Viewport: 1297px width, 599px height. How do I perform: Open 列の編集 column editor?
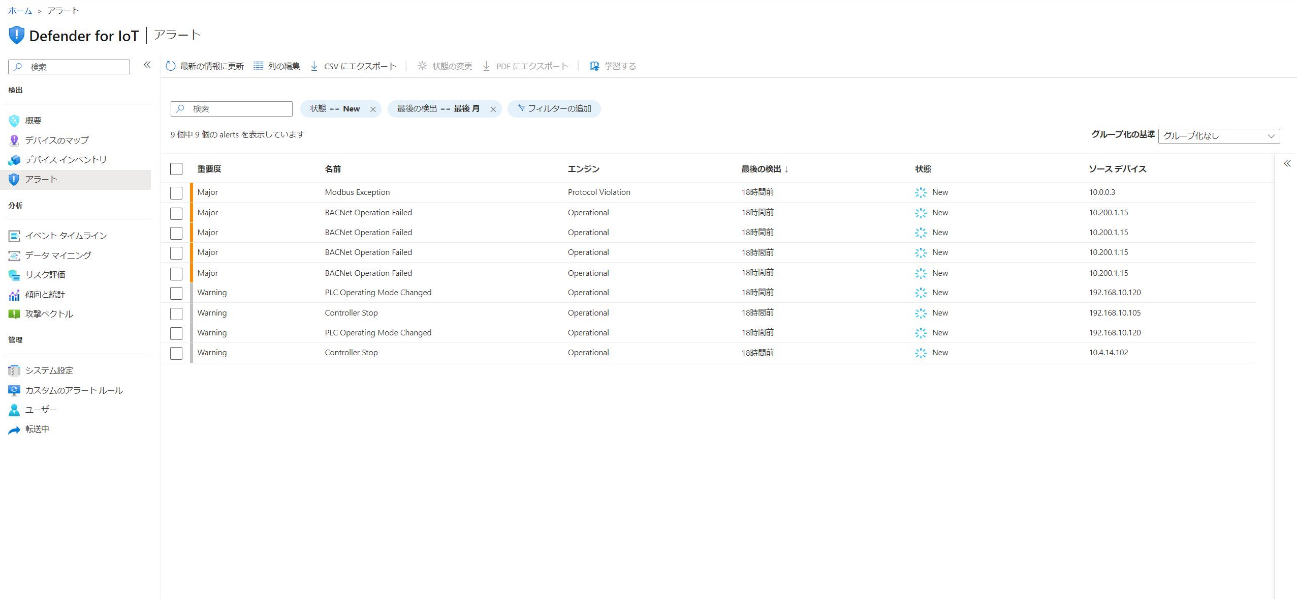[276, 66]
